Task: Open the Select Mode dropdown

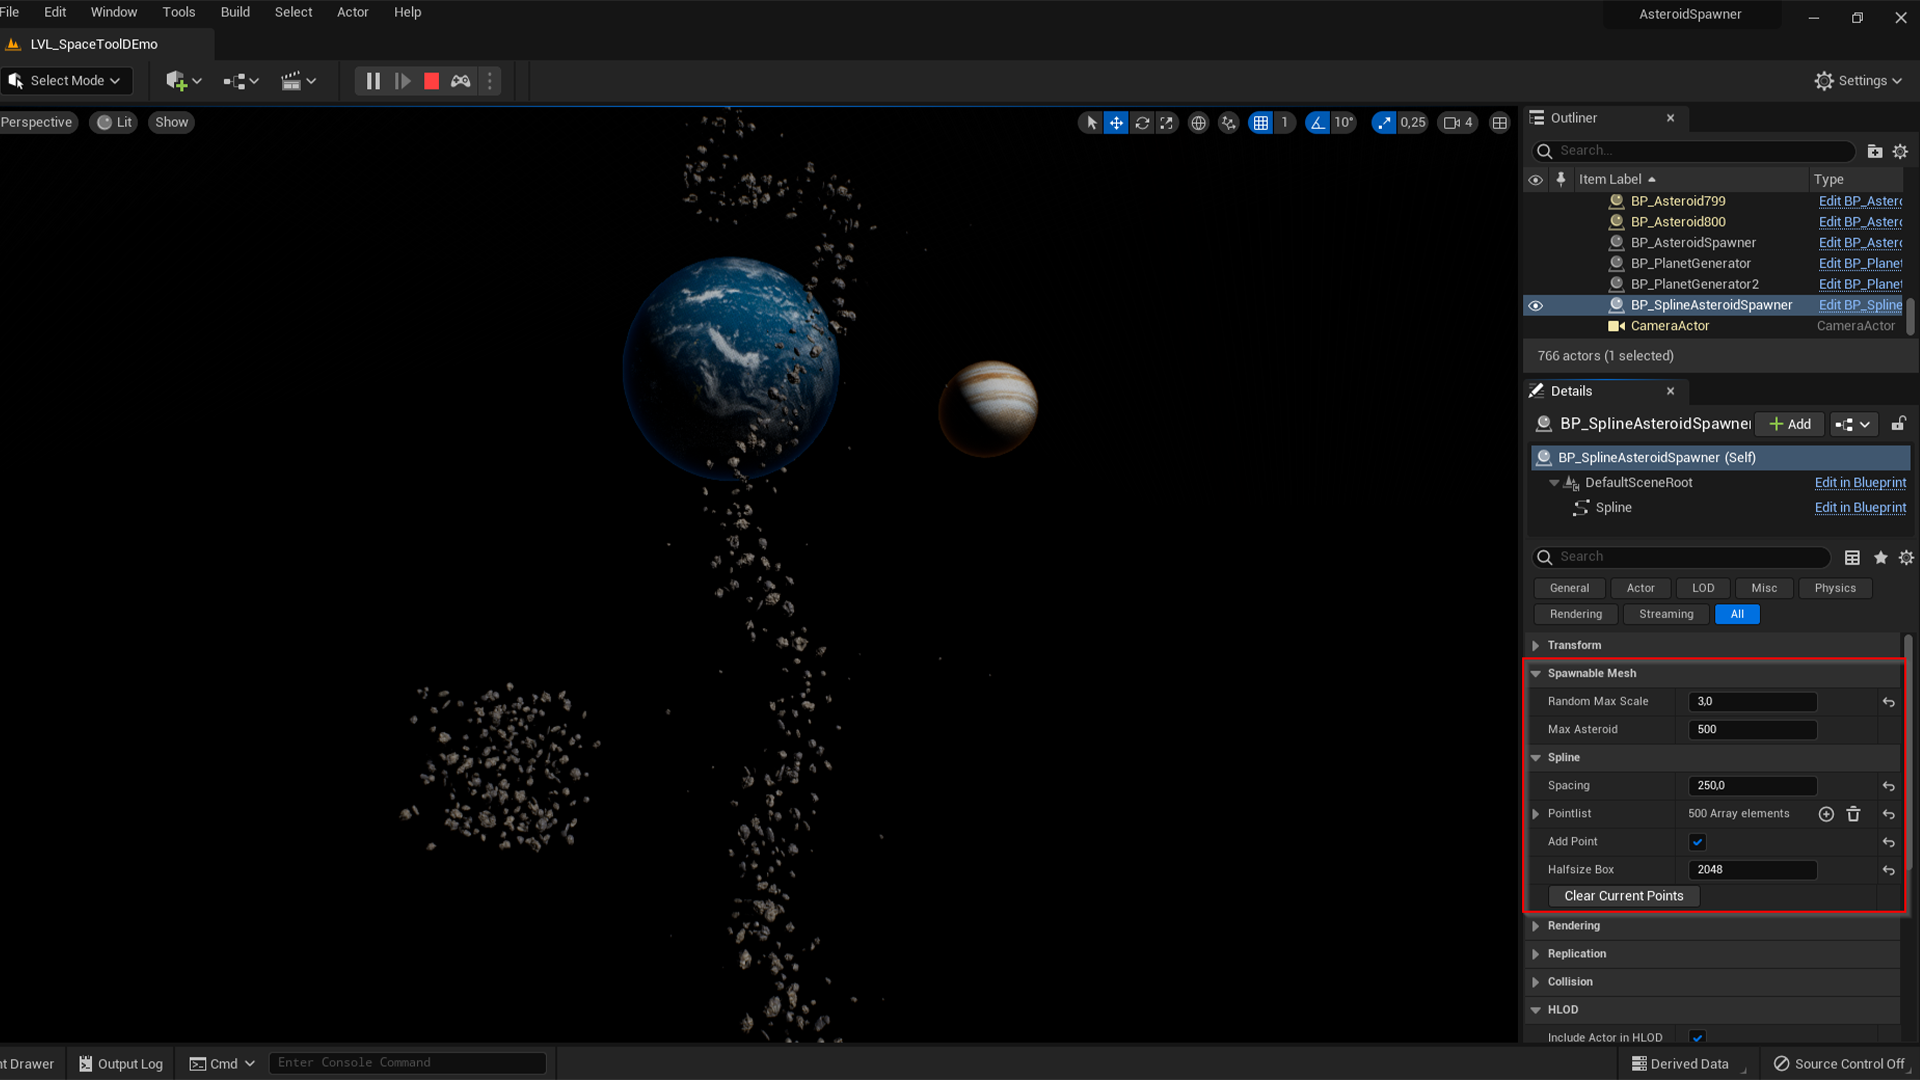Action: (x=66, y=81)
